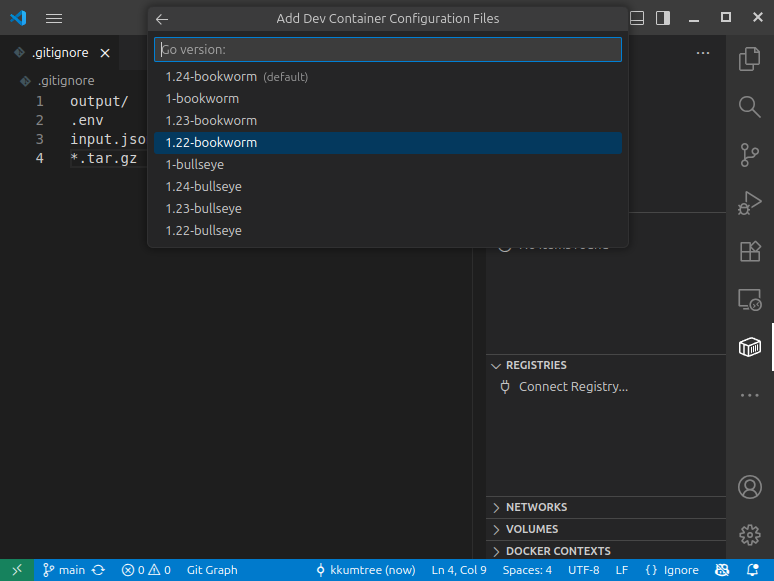This screenshot has height=581, width=774.
Task: Open the remote window indicator
Action: (x=17, y=570)
